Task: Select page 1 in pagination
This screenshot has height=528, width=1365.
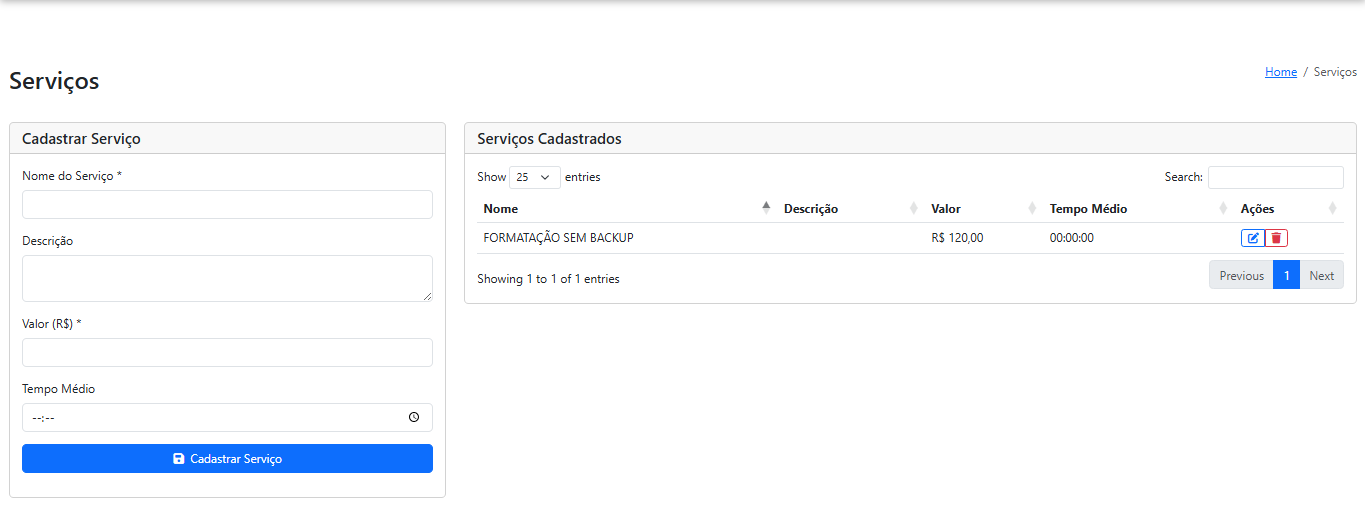Action: coord(1287,276)
